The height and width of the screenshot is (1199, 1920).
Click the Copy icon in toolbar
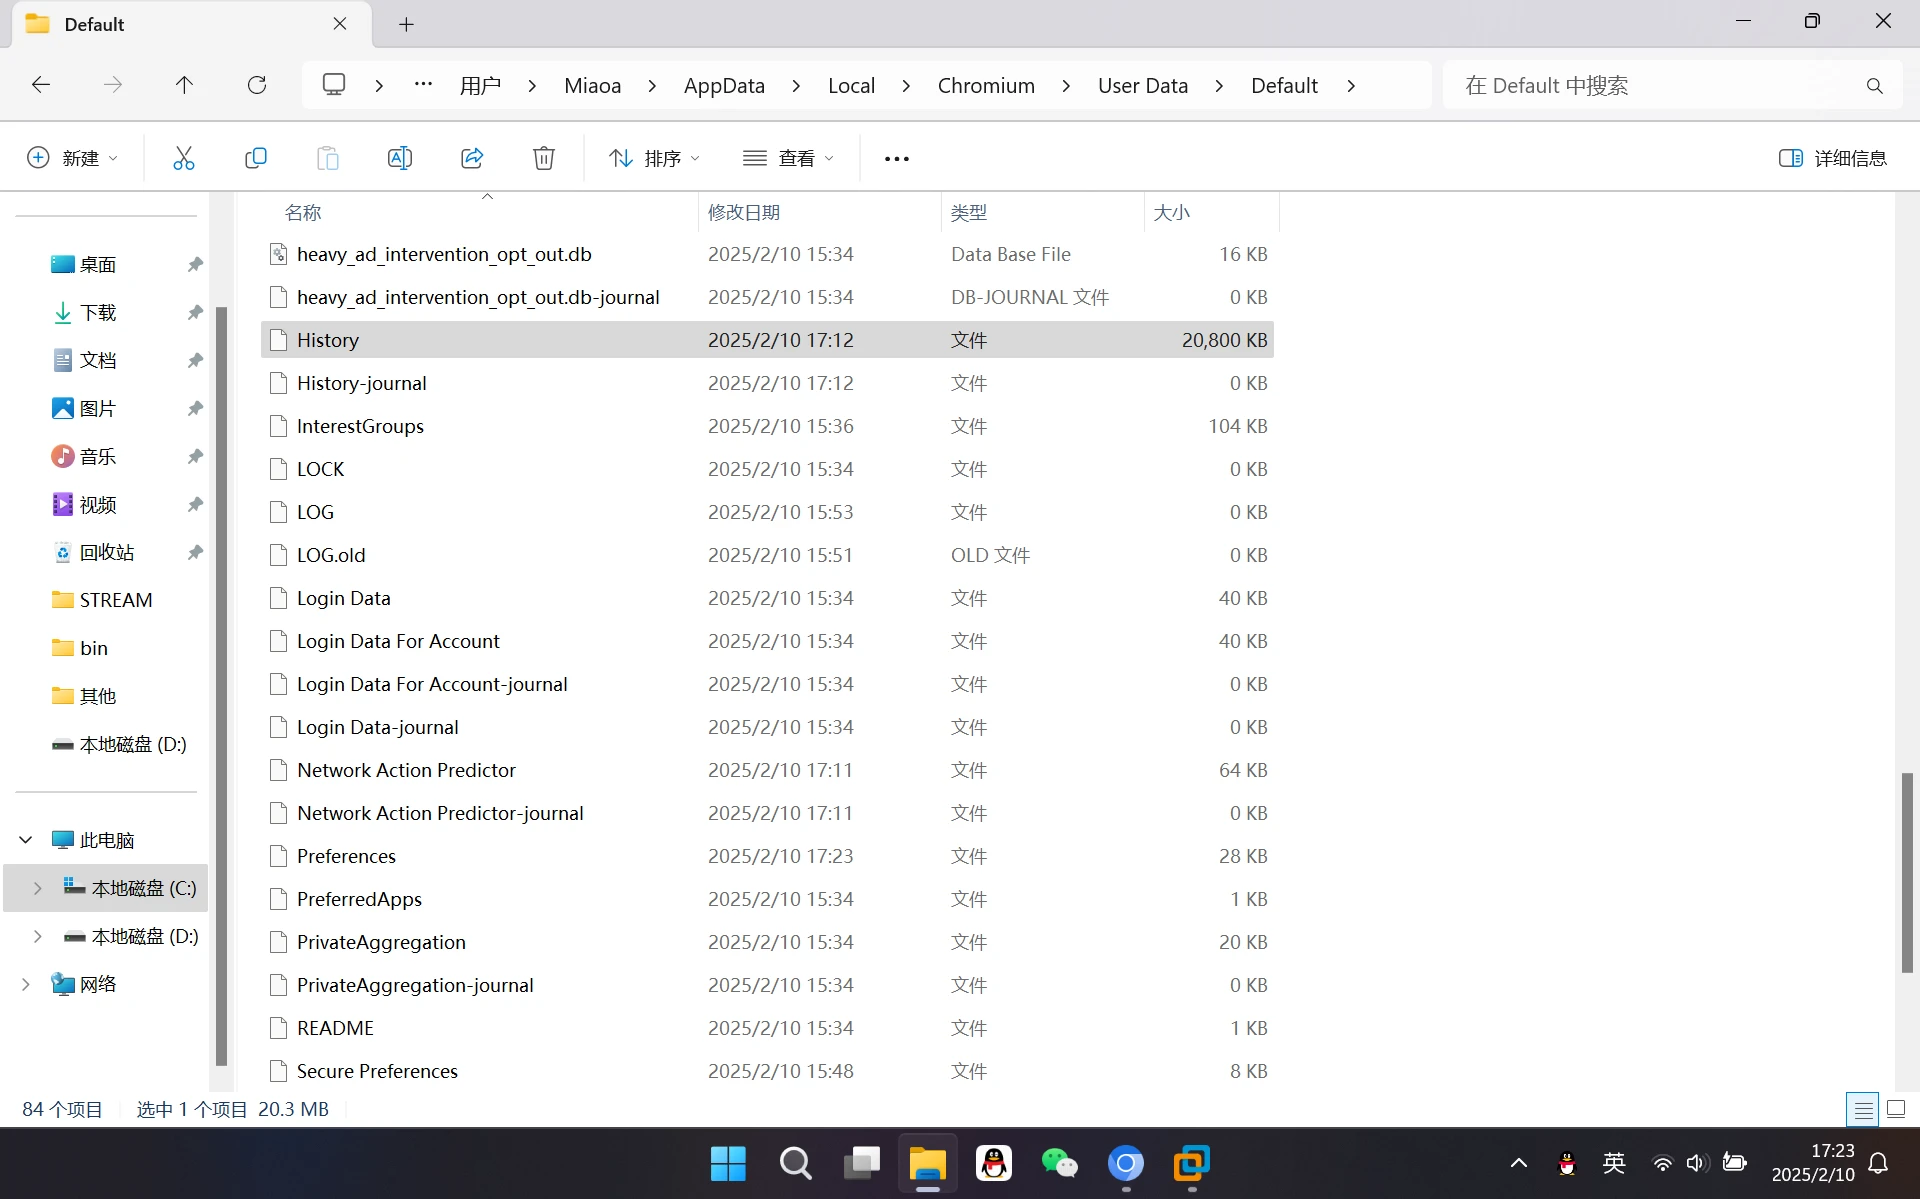click(x=256, y=158)
